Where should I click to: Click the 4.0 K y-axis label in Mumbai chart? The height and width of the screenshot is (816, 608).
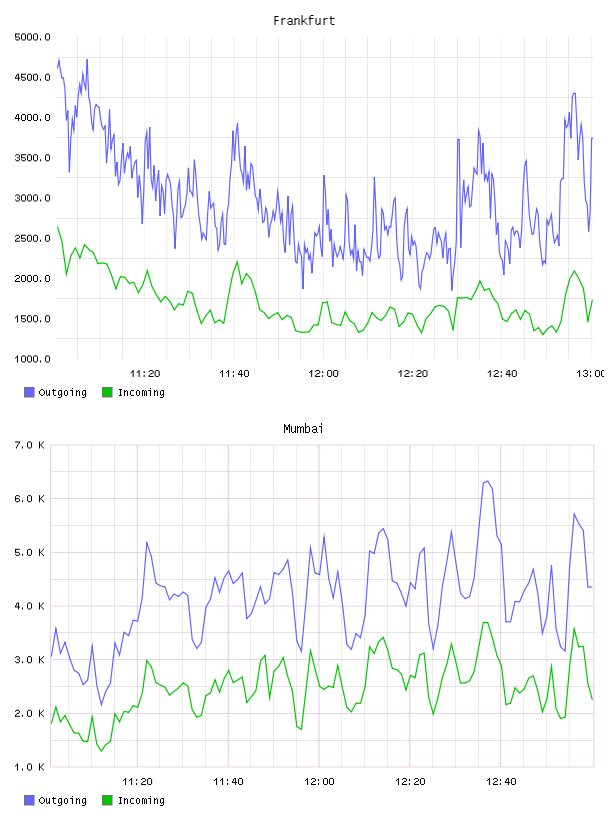point(29,606)
